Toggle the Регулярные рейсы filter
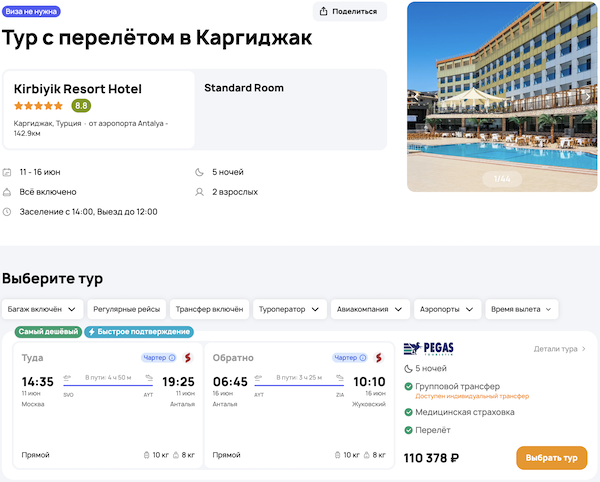This screenshot has height=482, width=600. (x=126, y=309)
